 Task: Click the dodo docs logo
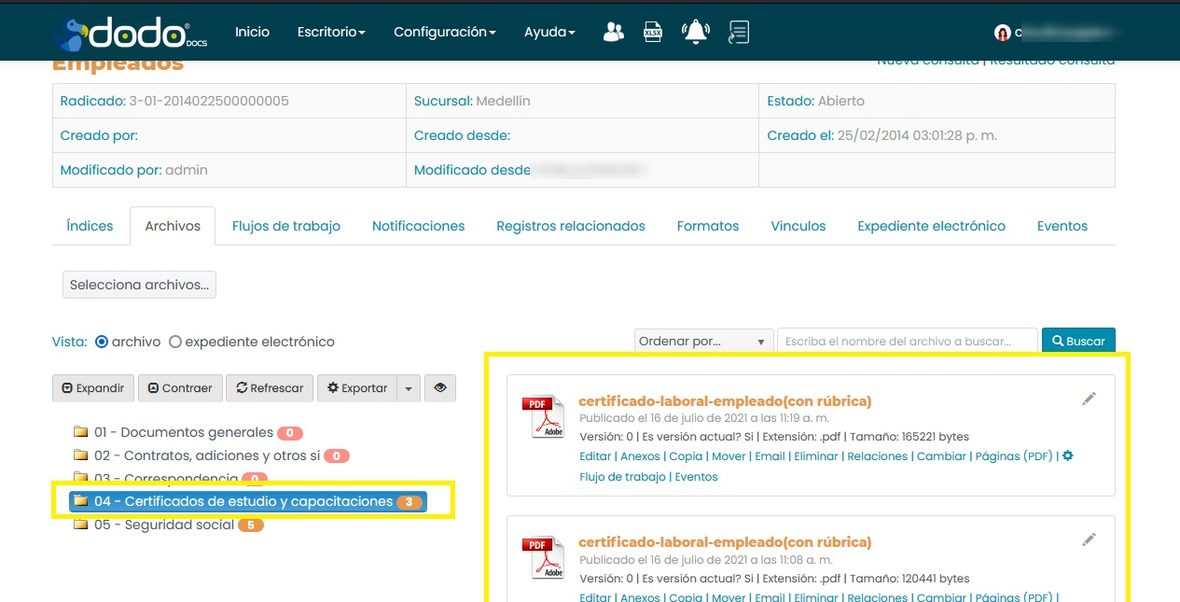tap(129, 32)
